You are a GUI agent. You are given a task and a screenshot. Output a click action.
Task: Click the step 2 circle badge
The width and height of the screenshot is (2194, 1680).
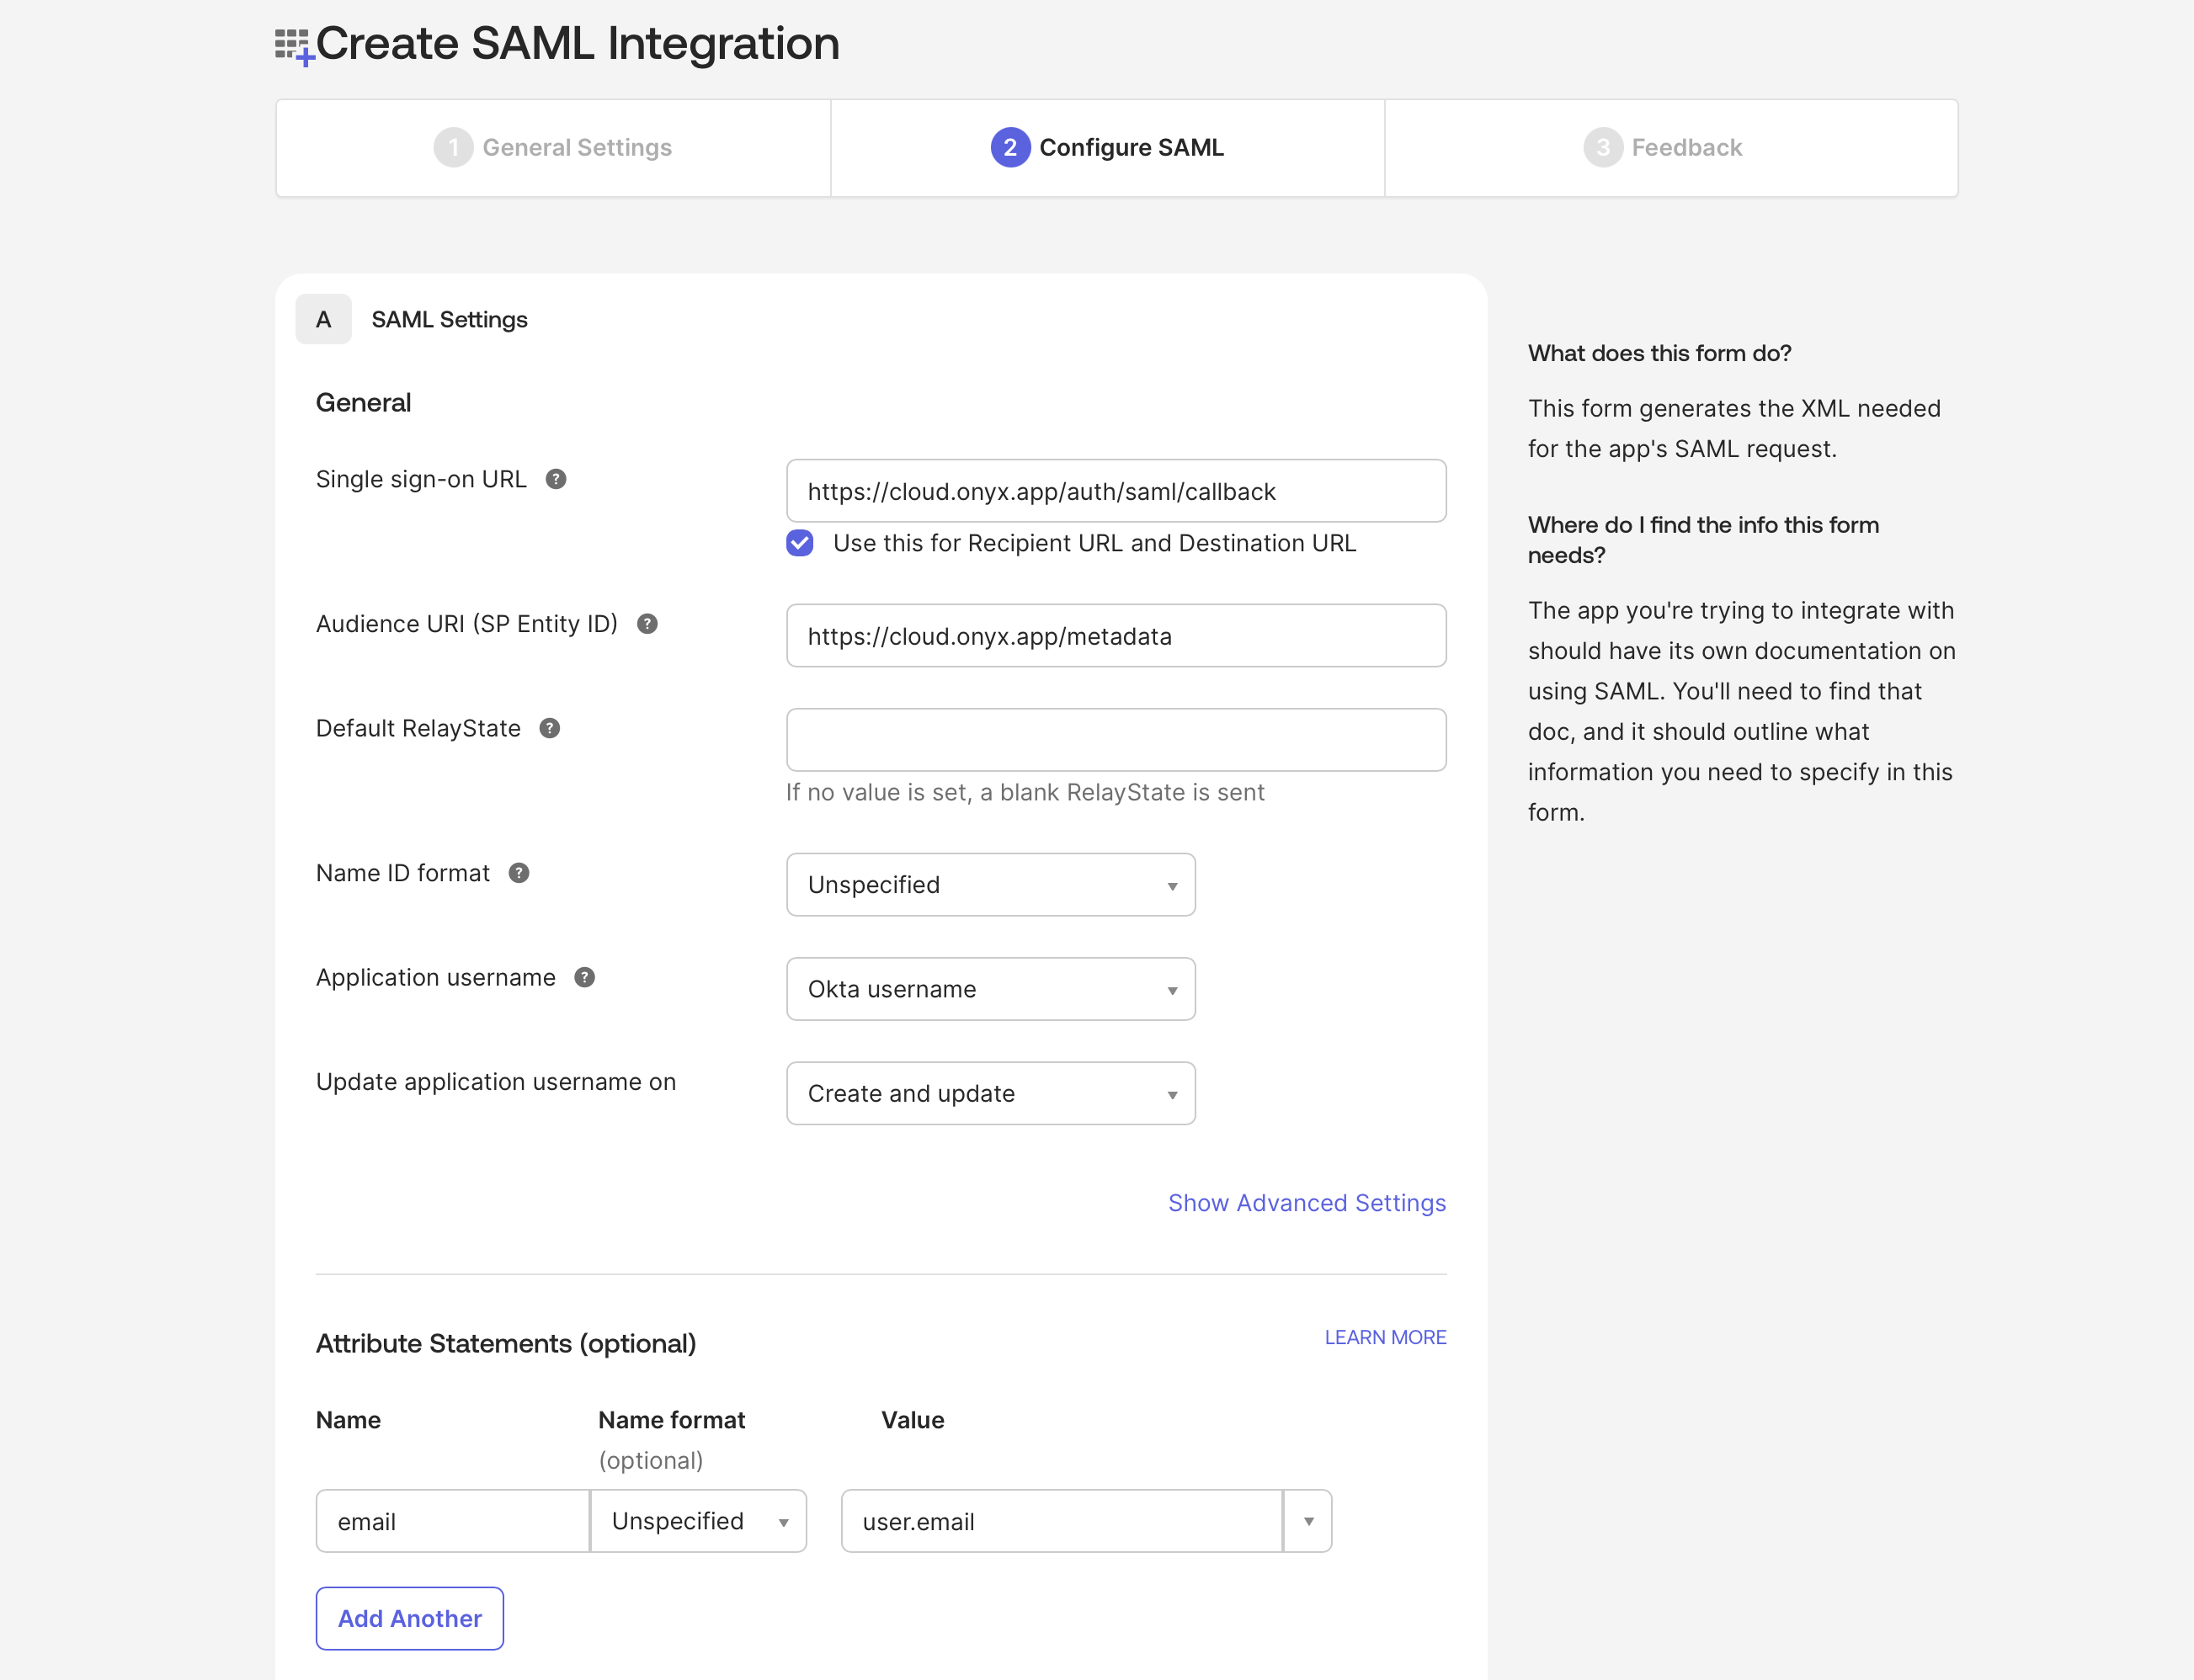(x=1010, y=147)
